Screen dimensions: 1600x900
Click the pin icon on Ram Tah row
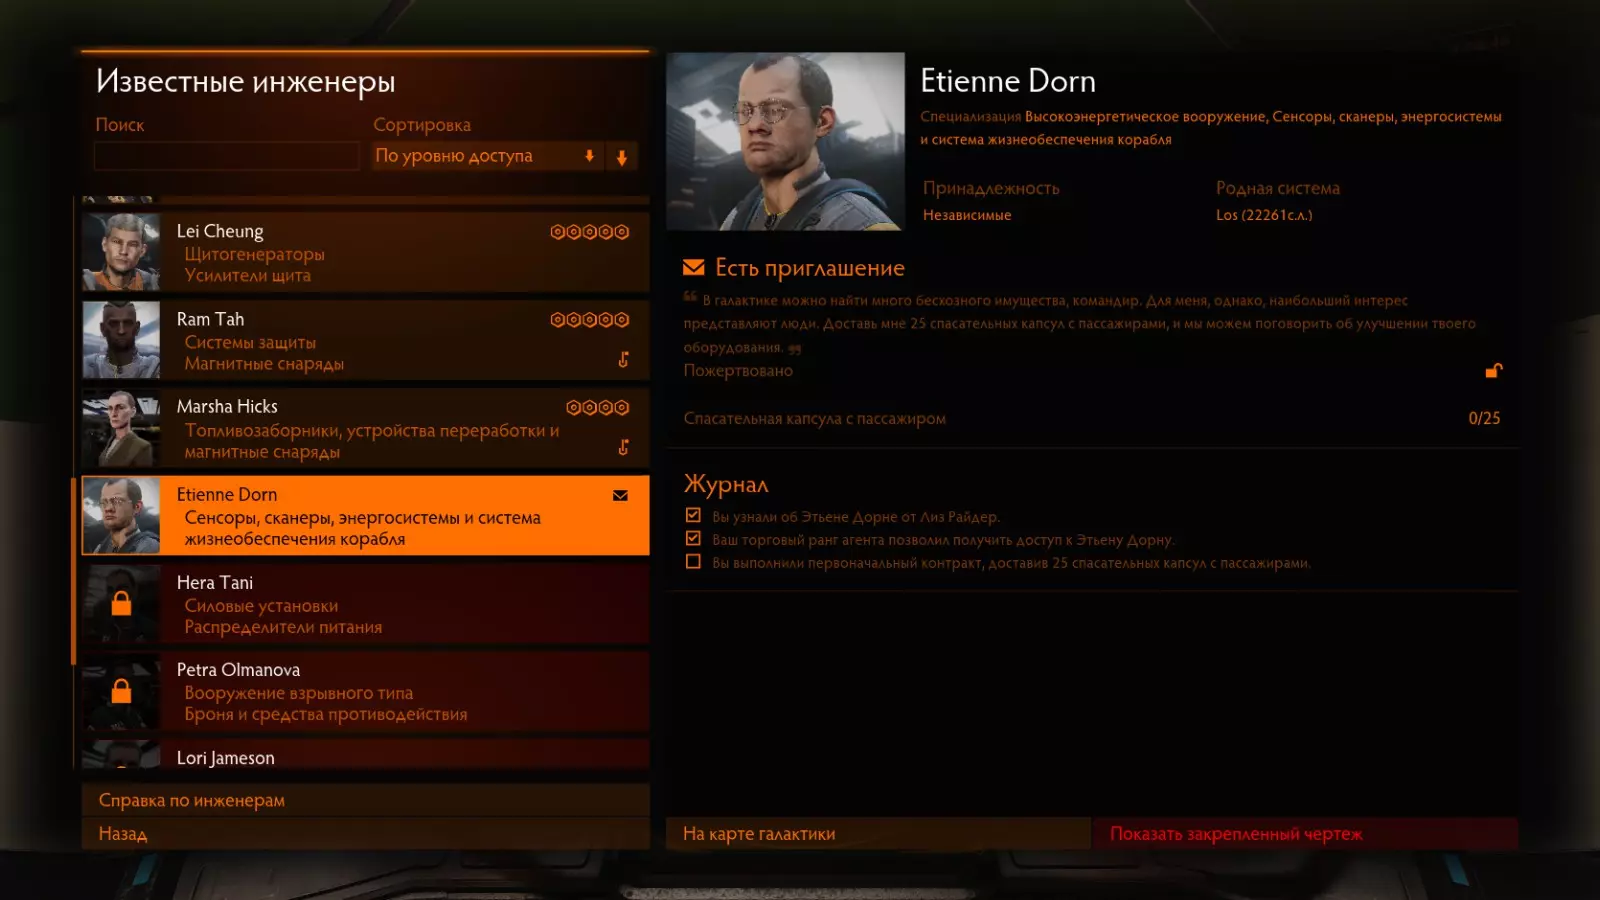coord(623,360)
